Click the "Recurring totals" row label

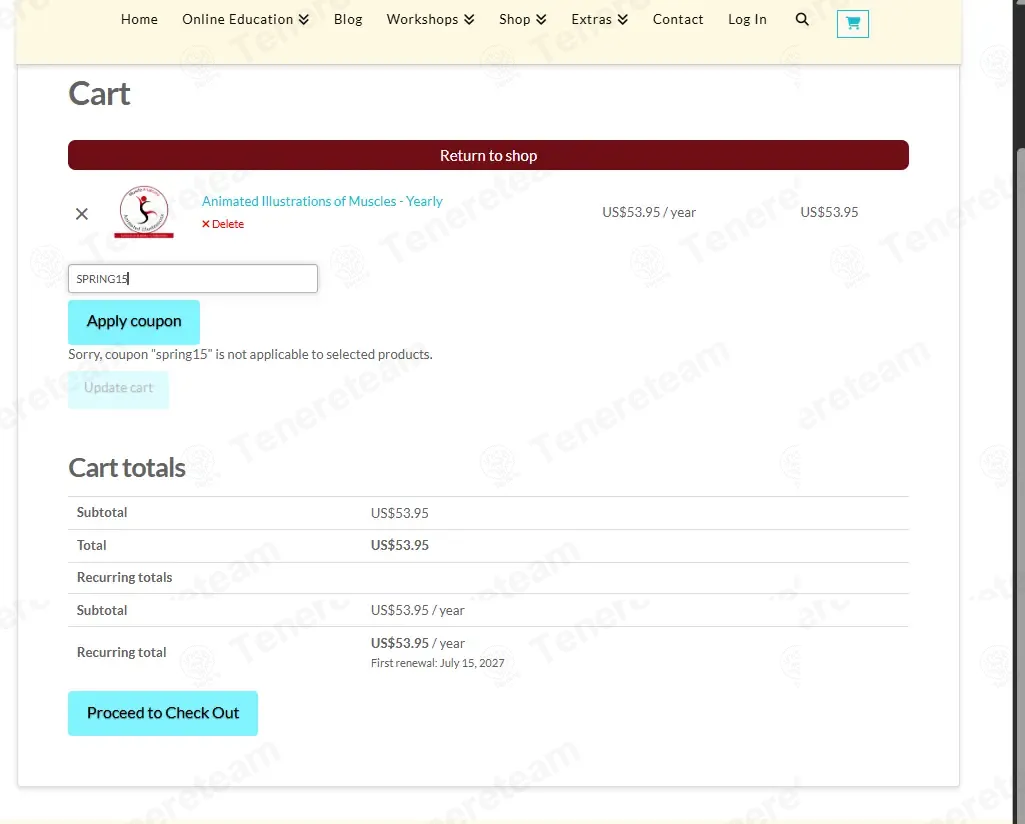pos(124,578)
